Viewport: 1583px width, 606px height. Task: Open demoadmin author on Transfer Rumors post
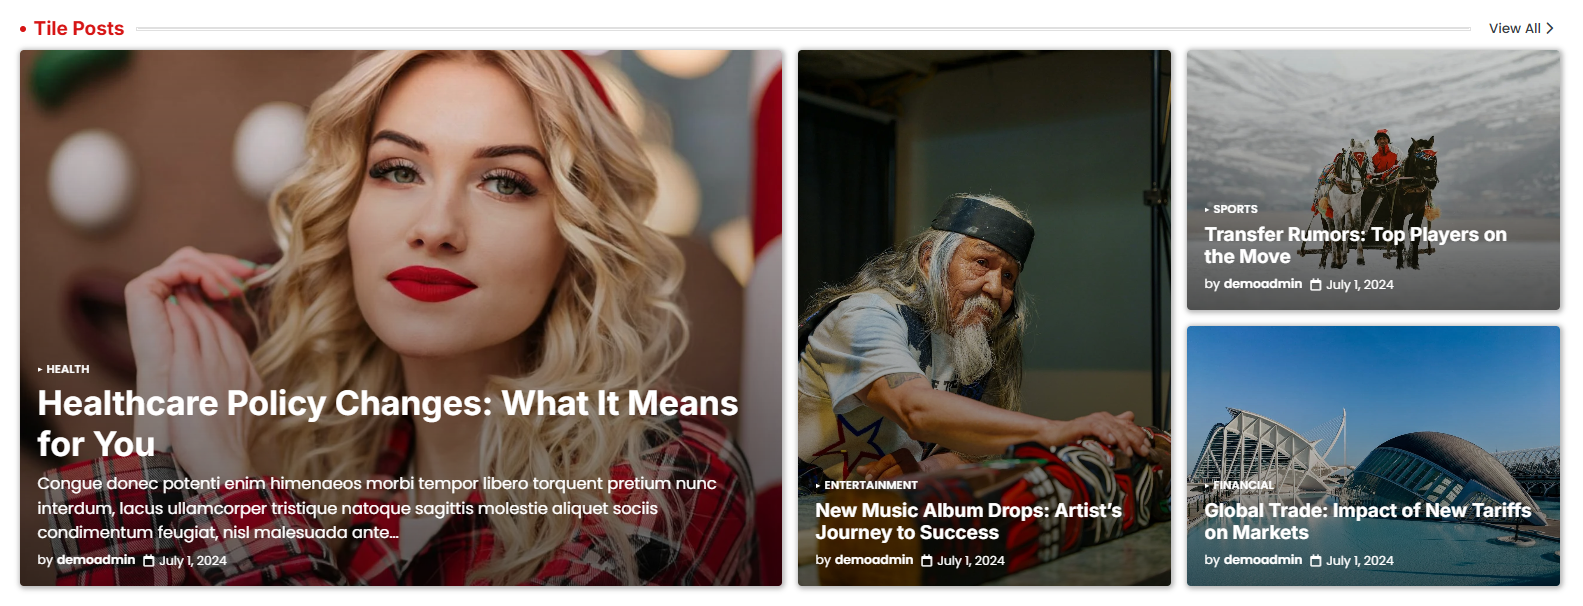point(1263,284)
